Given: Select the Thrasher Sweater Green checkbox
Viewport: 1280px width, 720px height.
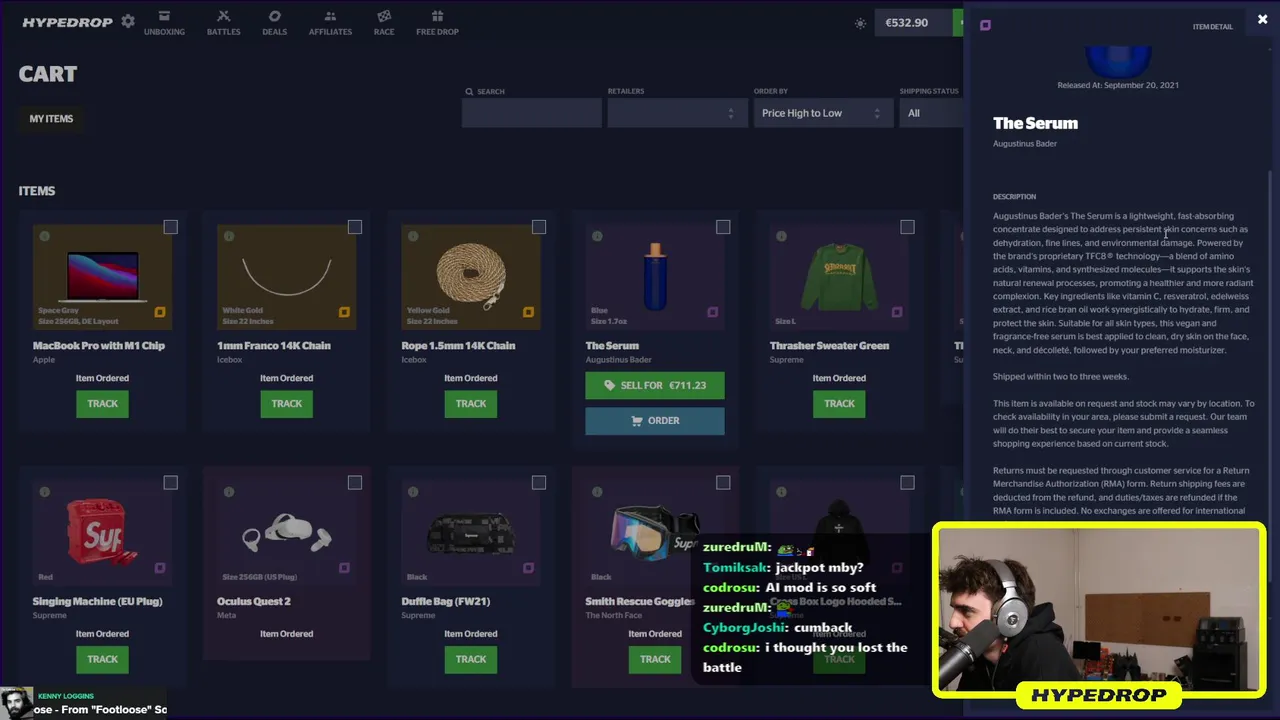Looking at the screenshot, I should tap(907, 227).
